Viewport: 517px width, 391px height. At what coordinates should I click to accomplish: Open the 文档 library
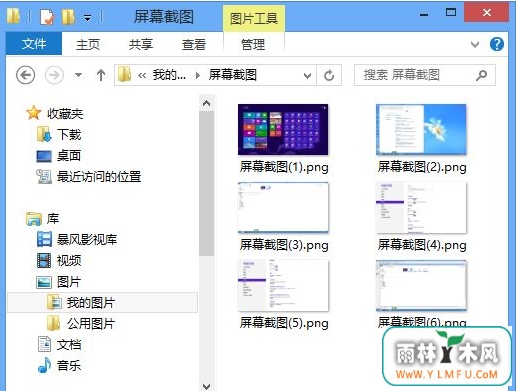tap(69, 345)
